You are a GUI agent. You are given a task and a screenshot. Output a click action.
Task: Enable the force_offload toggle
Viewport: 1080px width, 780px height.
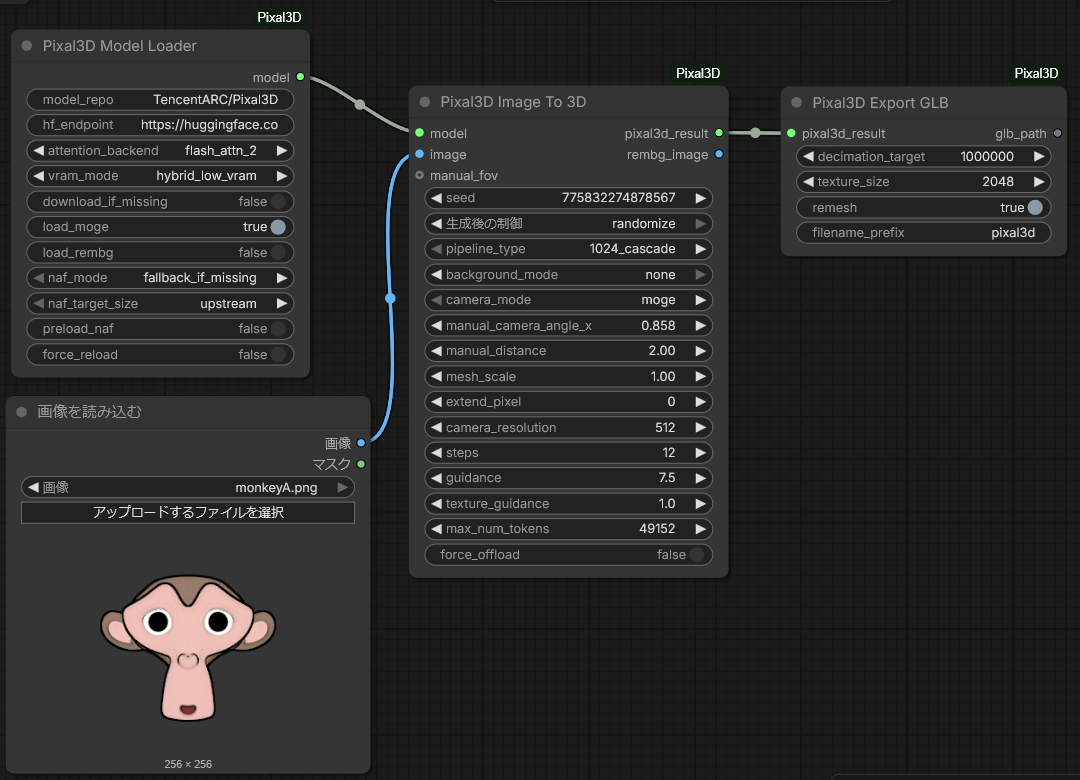(697, 555)
